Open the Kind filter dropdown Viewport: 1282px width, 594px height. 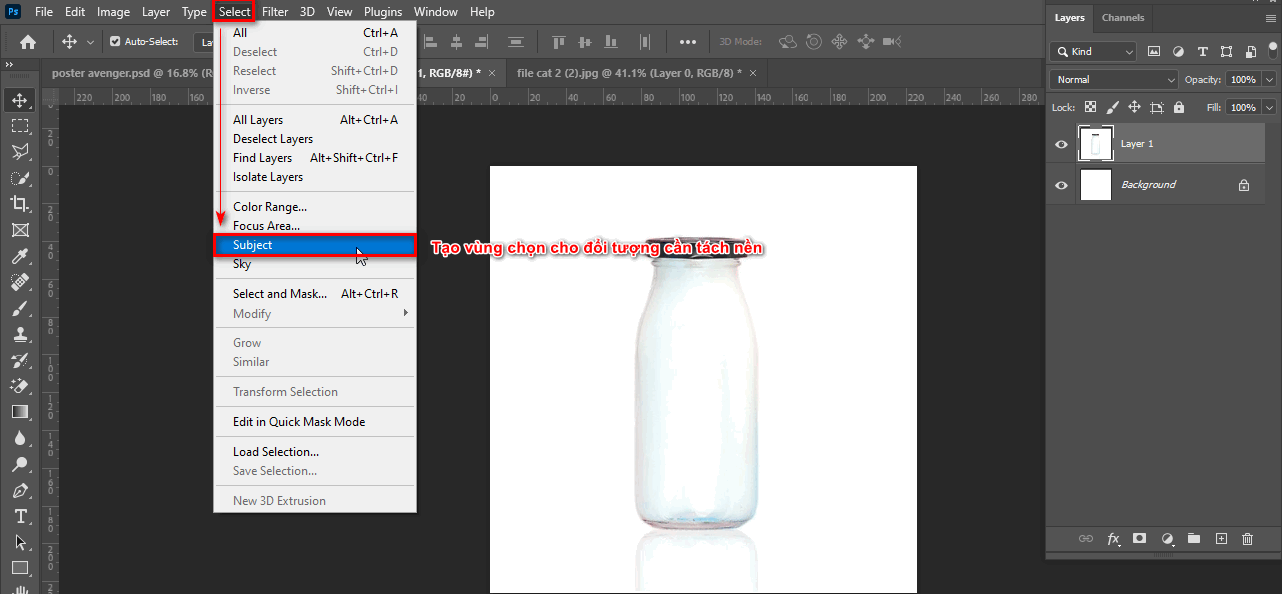[1092, 50]
